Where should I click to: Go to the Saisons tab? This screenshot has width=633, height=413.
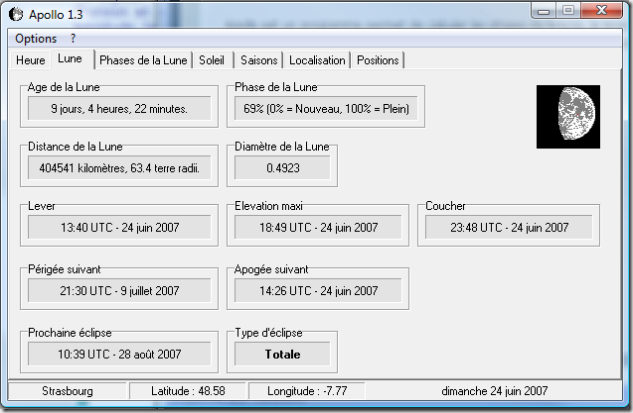[x=257, y=60]
